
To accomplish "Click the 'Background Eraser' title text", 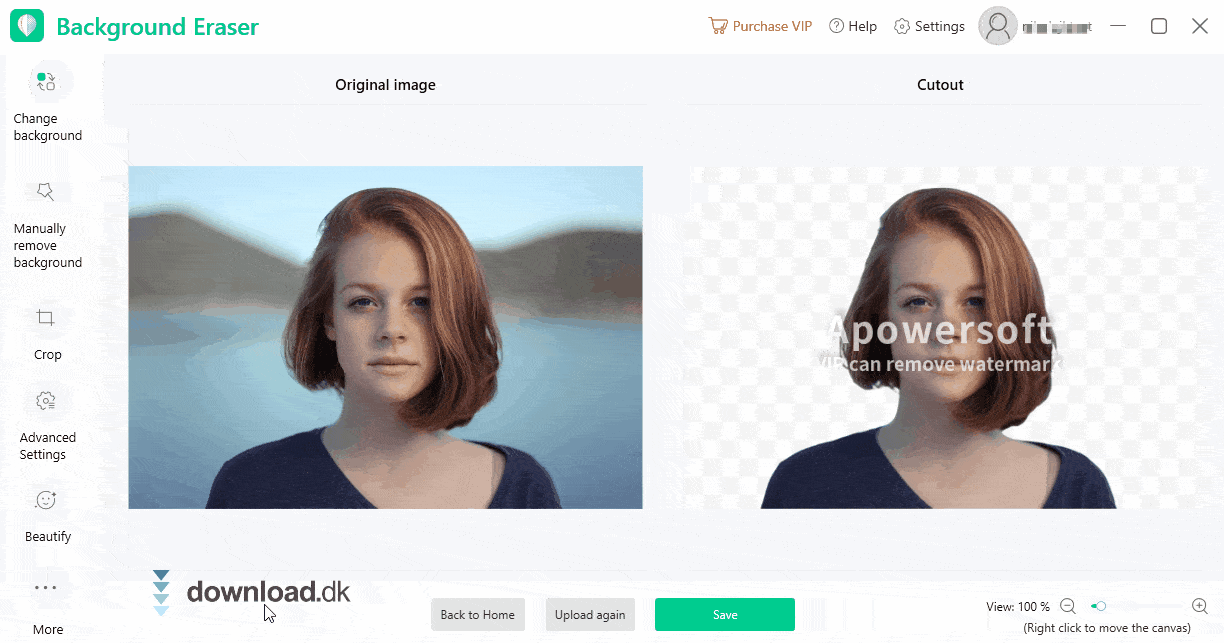I will pos(157,27).
